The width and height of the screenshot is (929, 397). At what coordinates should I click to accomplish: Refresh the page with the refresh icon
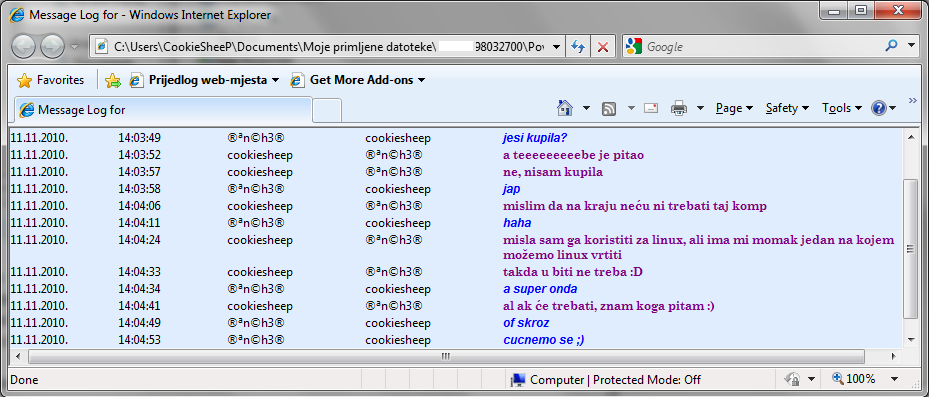(578, 47)
